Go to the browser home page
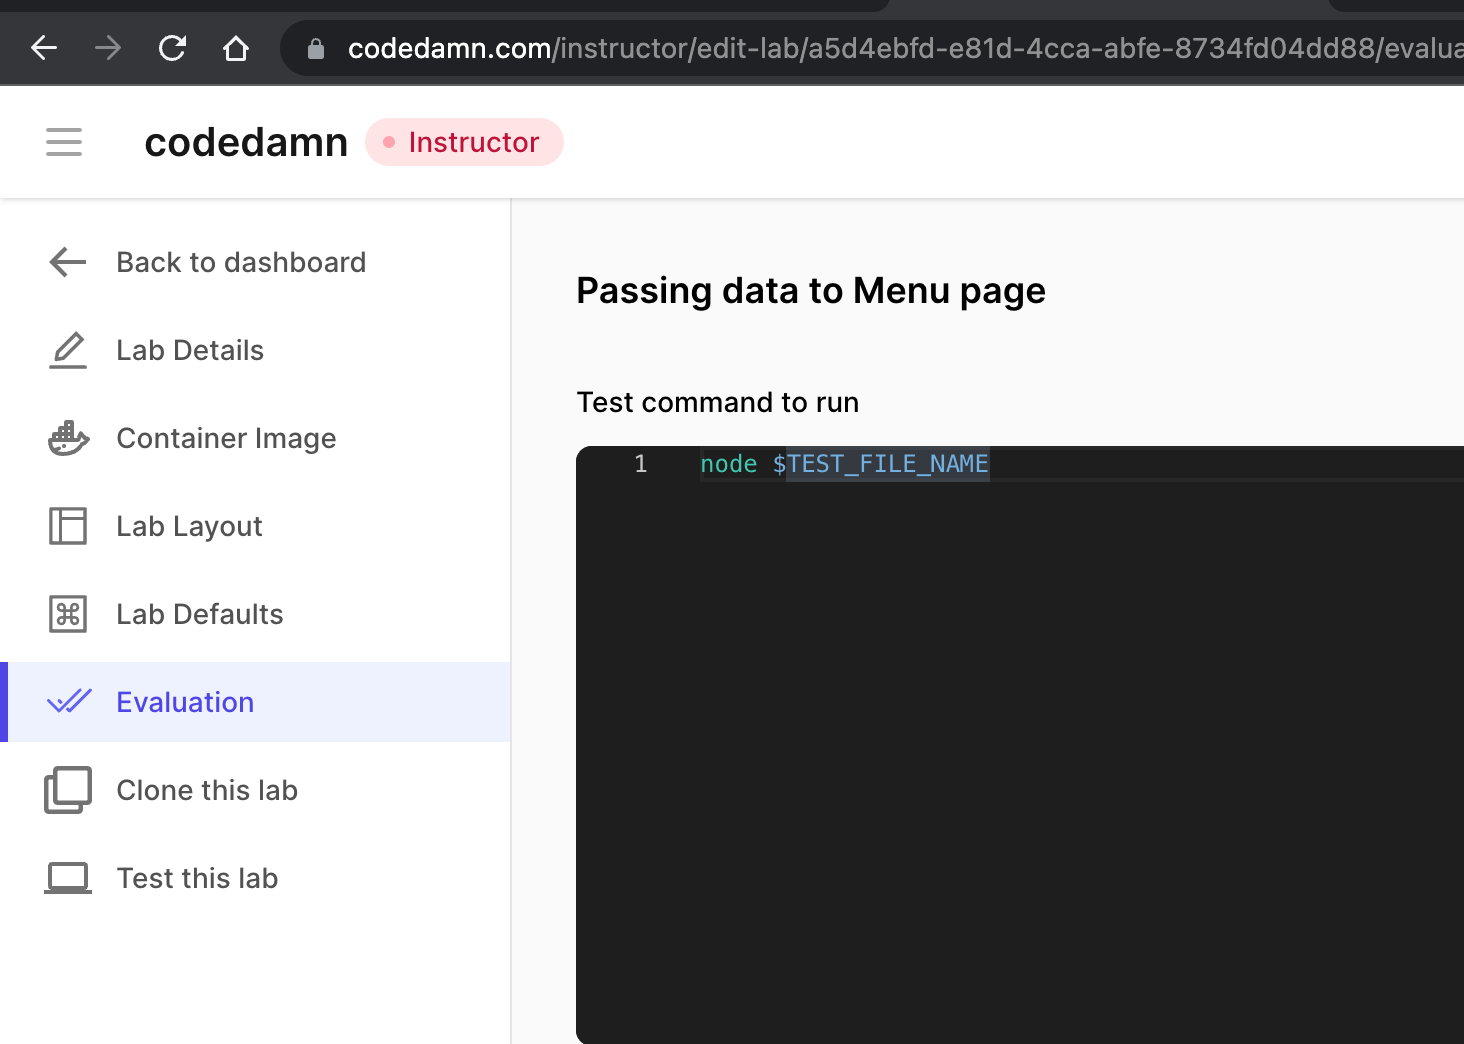 (236, 48)
